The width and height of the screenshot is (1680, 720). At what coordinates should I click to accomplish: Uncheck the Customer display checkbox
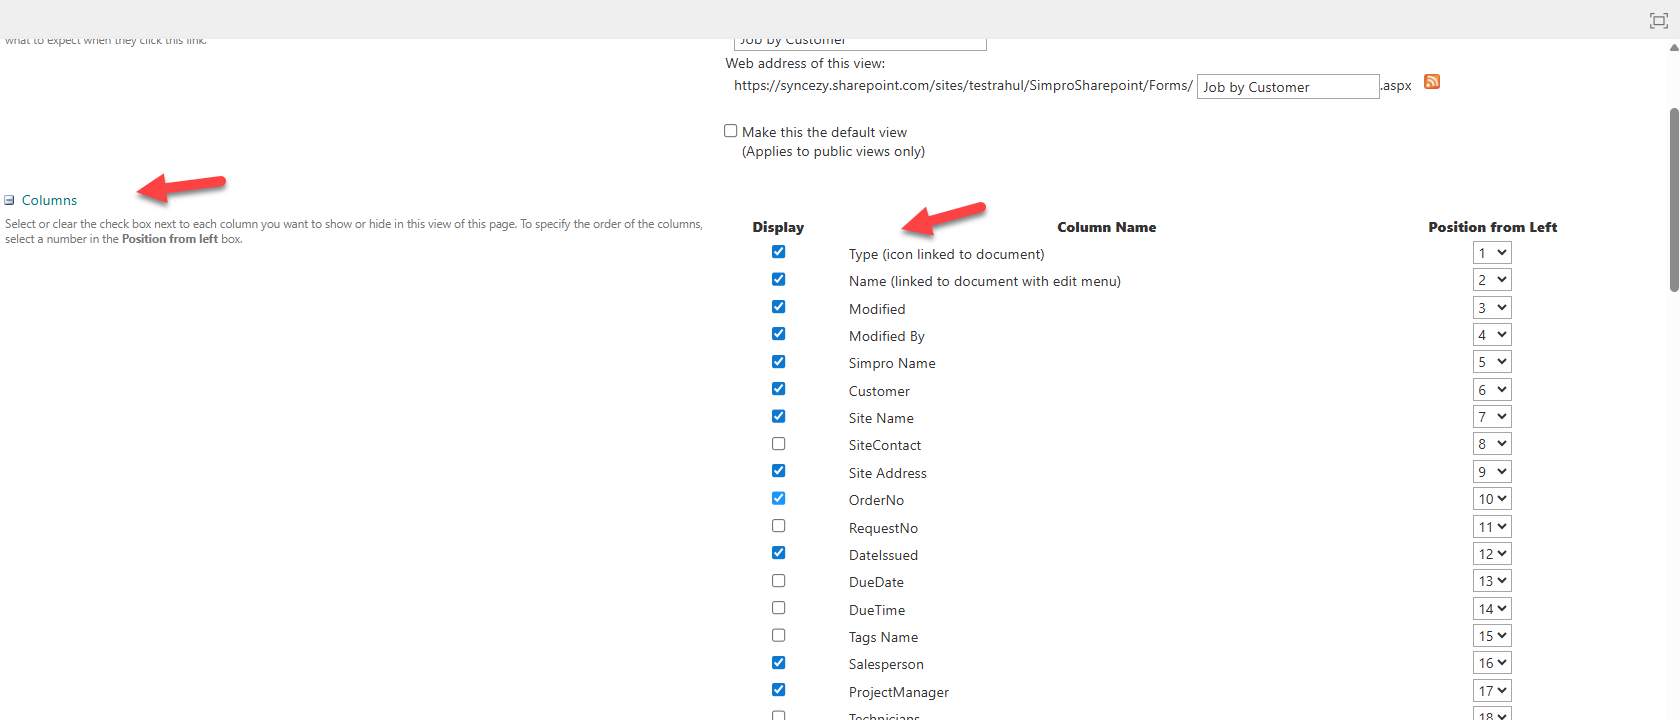pyautogui.click(x=778, y=389)
